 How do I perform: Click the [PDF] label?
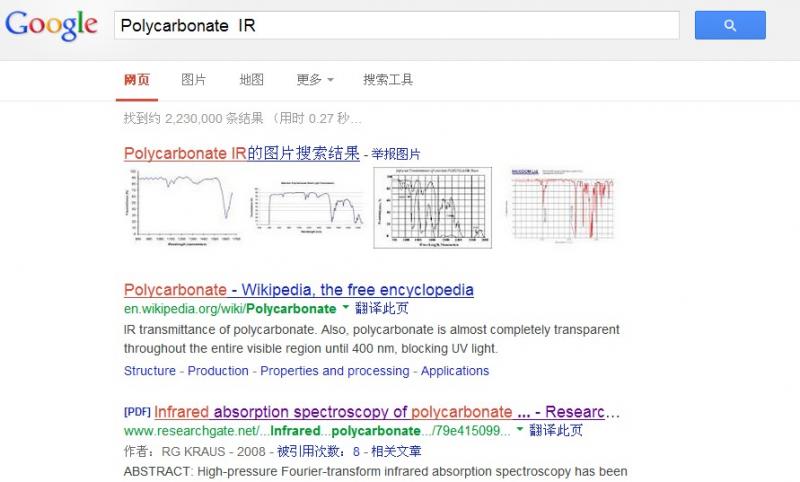[137, 412]
